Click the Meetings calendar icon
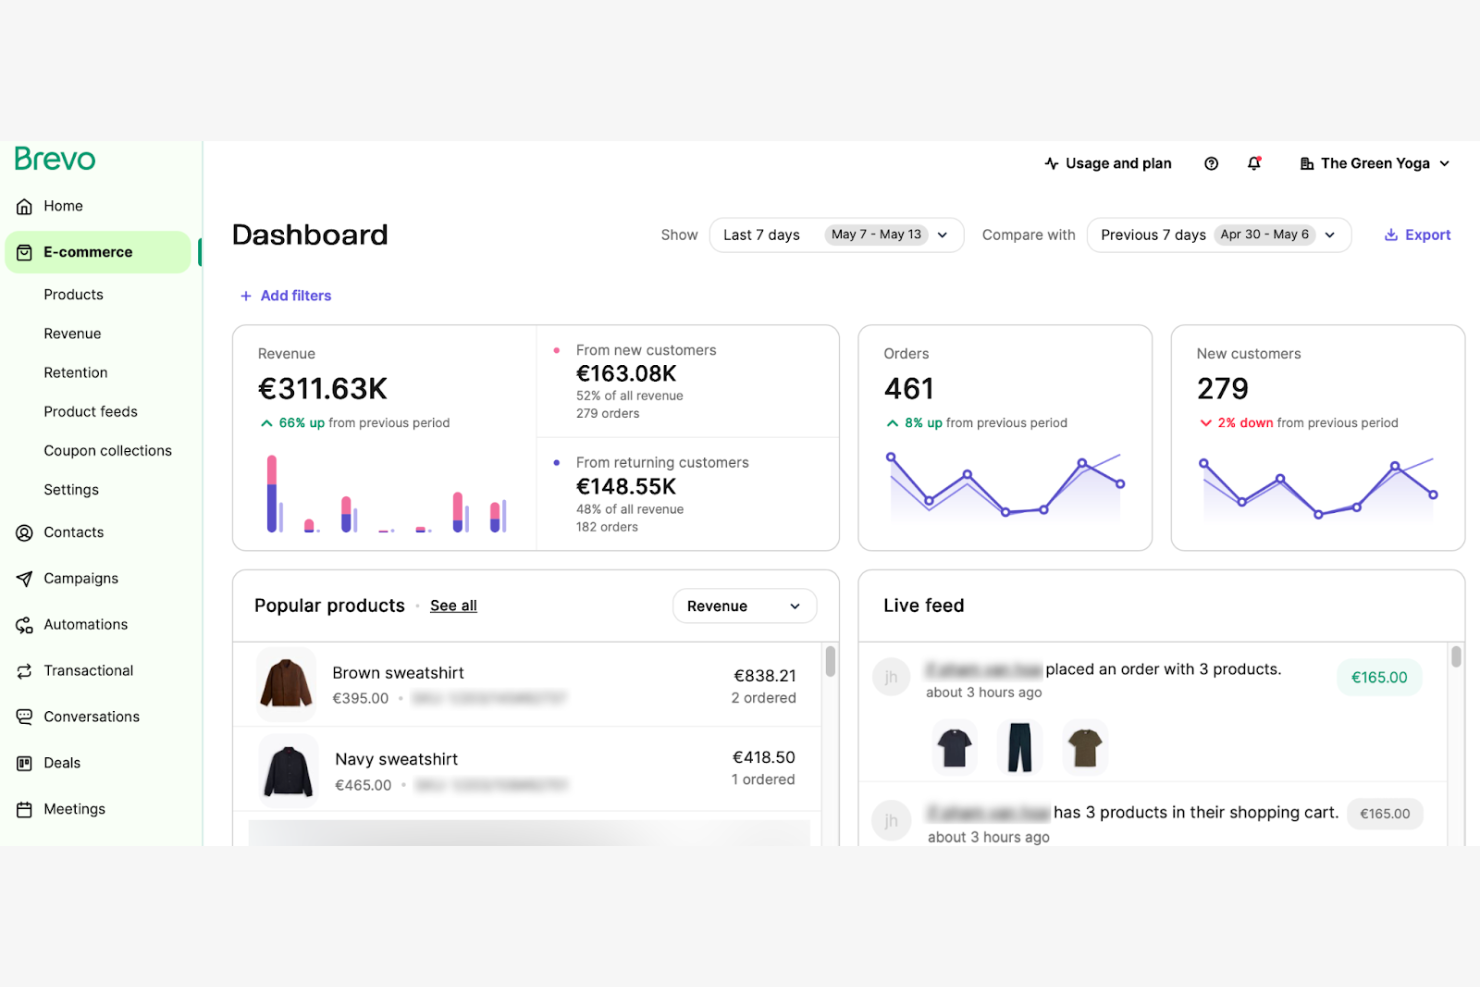 click(x=24, y=810)
